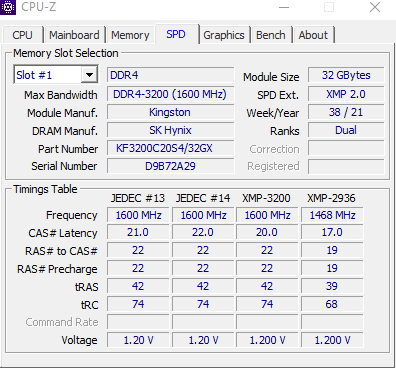This screenshot has width=396, height=368.
Task: Click the empty Registered field
Action: click(x=346, y=166)
